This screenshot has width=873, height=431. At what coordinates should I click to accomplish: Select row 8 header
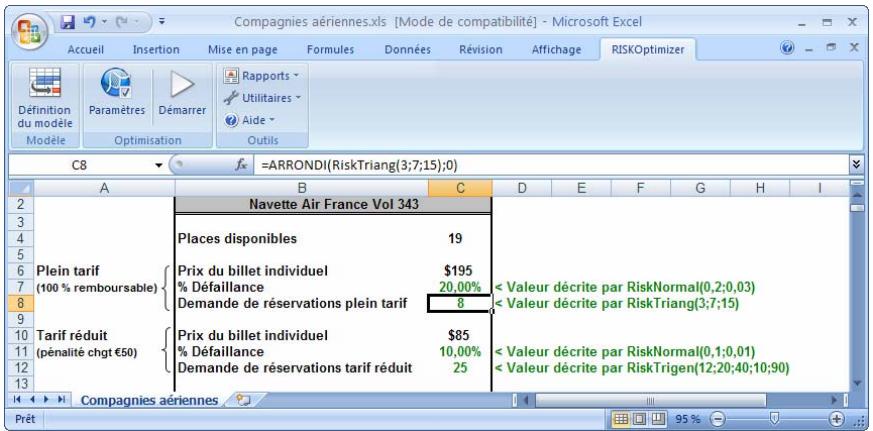tap(20, 303)
